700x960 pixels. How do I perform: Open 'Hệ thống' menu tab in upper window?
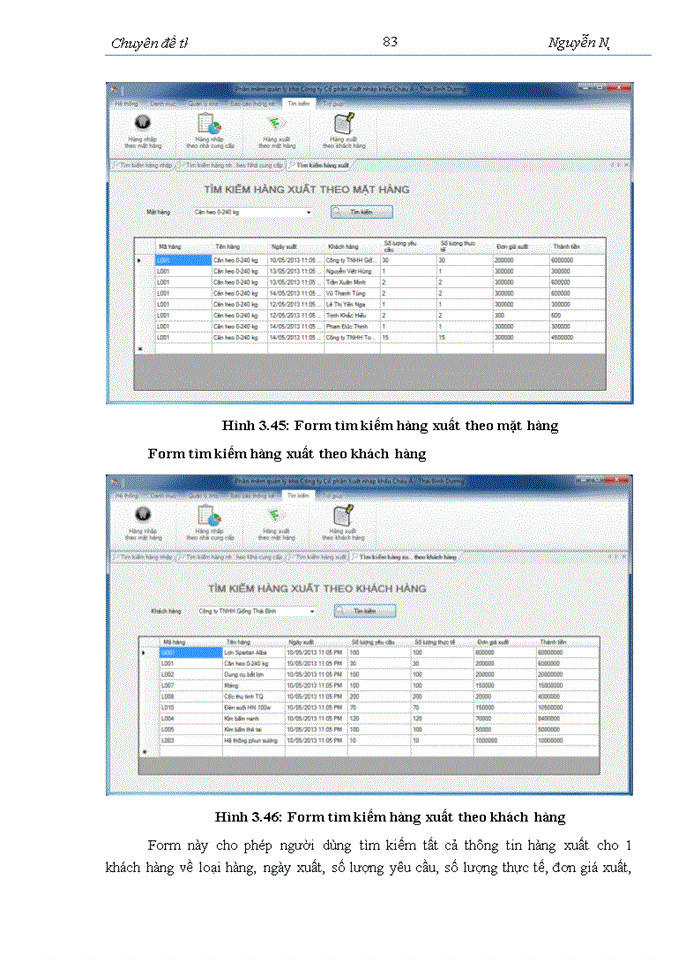pos(126,104)
